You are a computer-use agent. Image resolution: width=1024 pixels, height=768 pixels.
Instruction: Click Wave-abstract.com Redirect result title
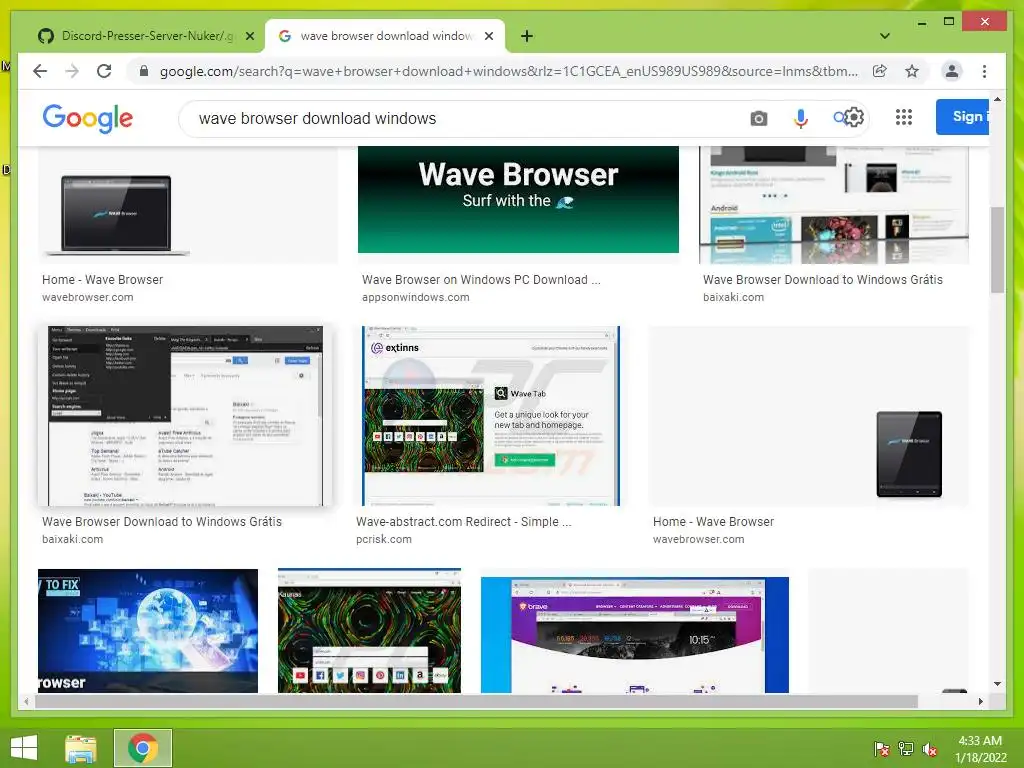click(464, 522)
